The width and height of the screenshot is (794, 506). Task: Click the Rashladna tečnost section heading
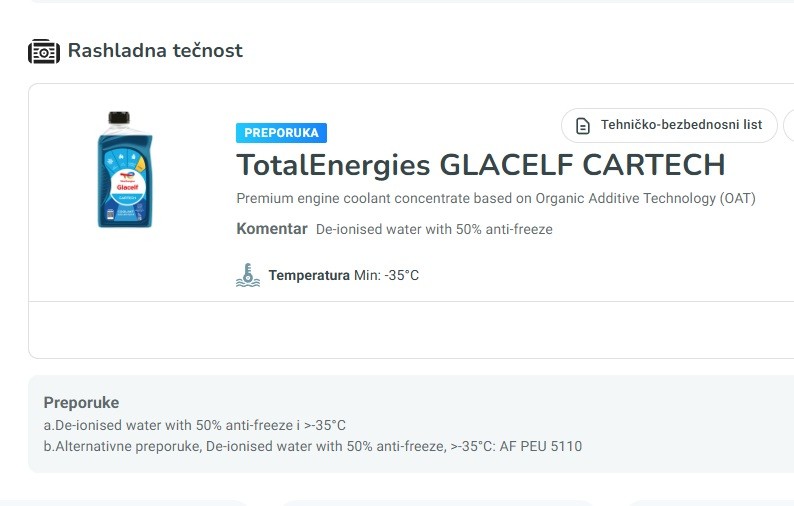[155, 51]
